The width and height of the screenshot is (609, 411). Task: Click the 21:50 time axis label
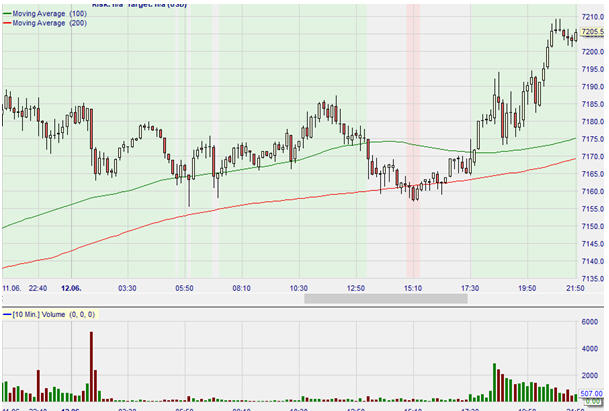point(575,288)
